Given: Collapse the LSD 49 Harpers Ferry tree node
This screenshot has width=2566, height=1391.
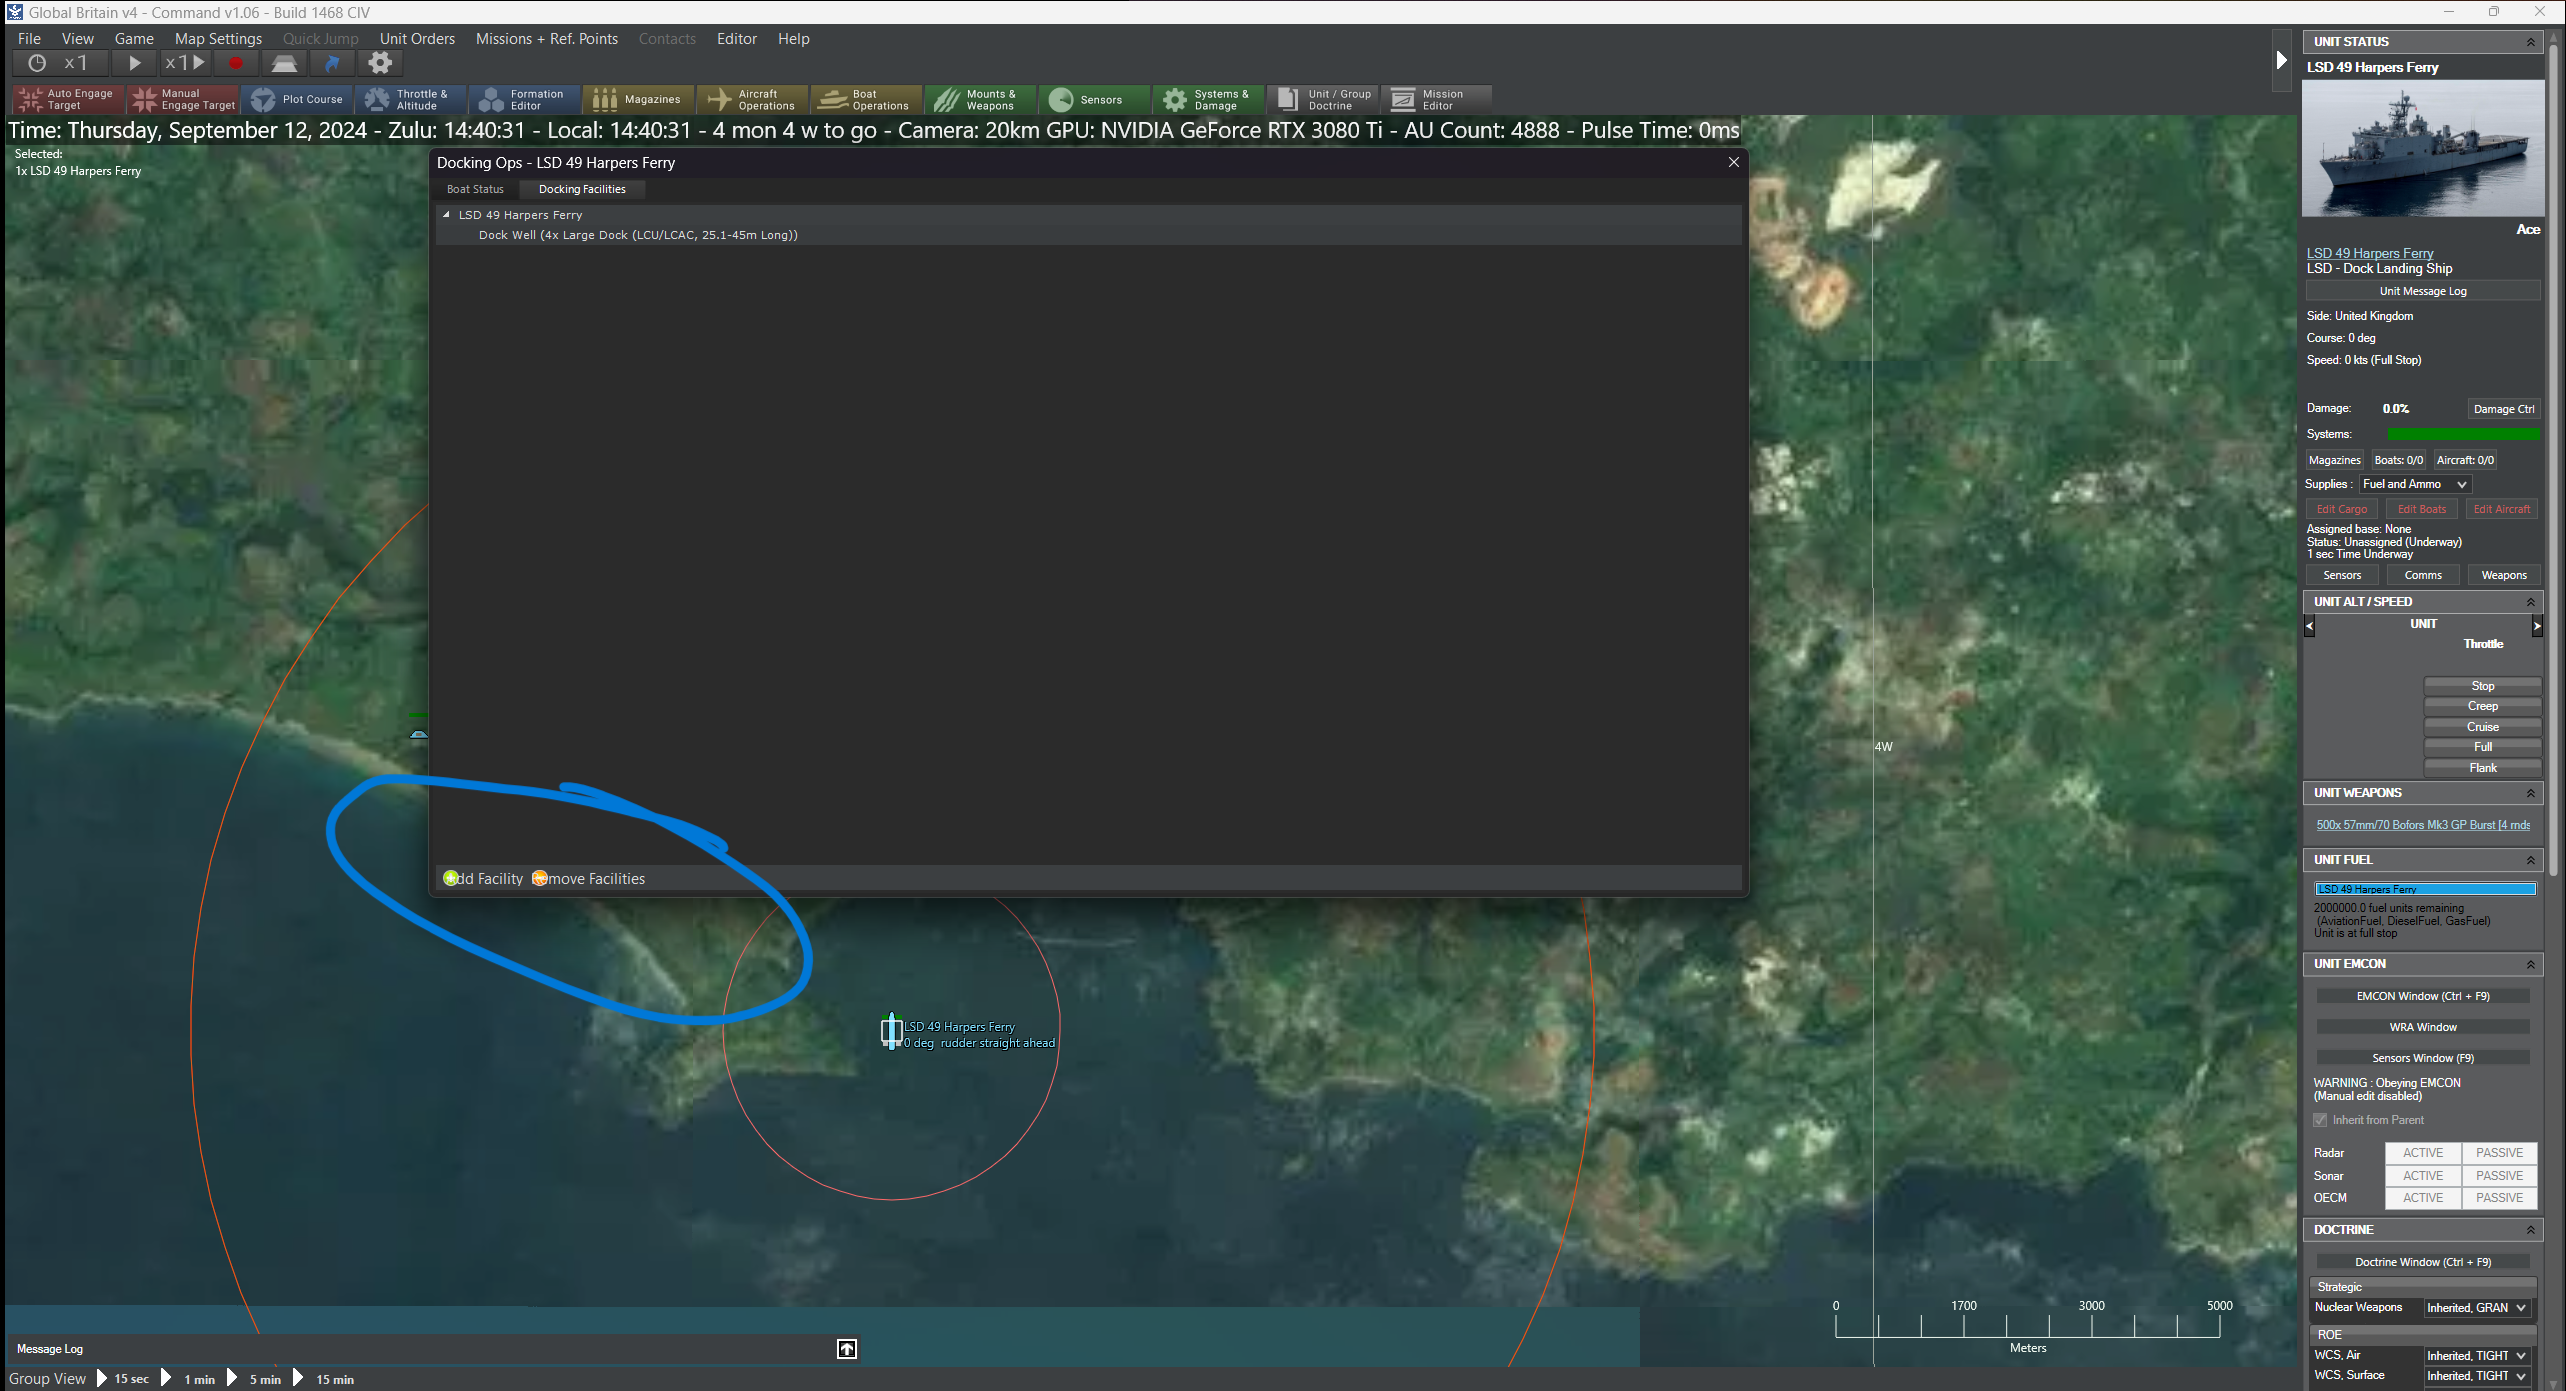Looking at the screenshot, I should pos(446,215).
